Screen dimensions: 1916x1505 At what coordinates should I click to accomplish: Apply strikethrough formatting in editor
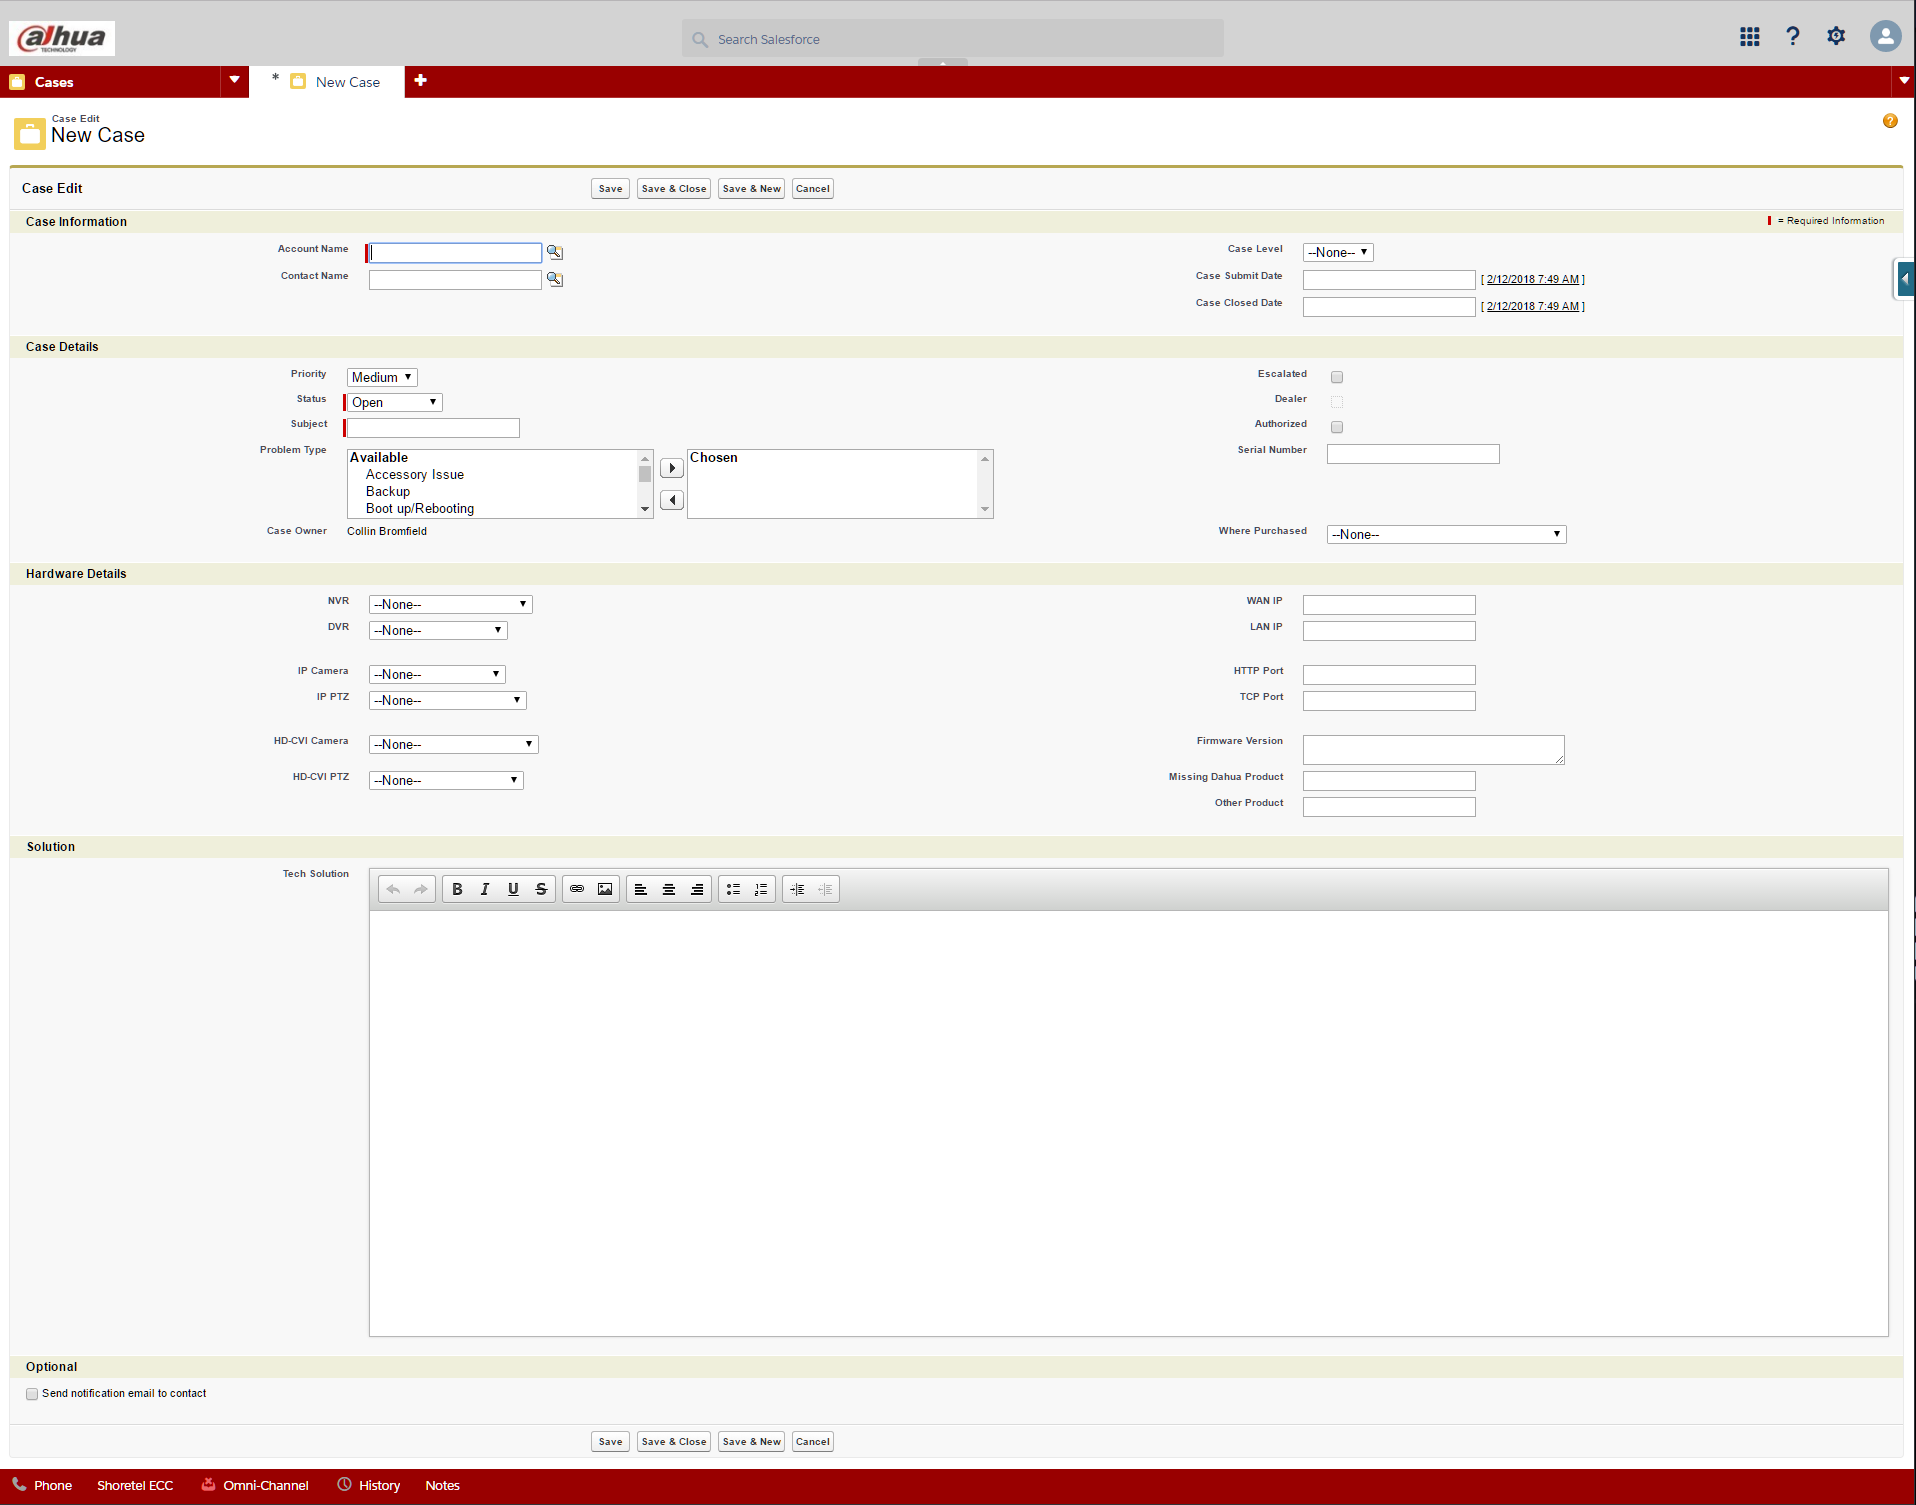[541, 889]
